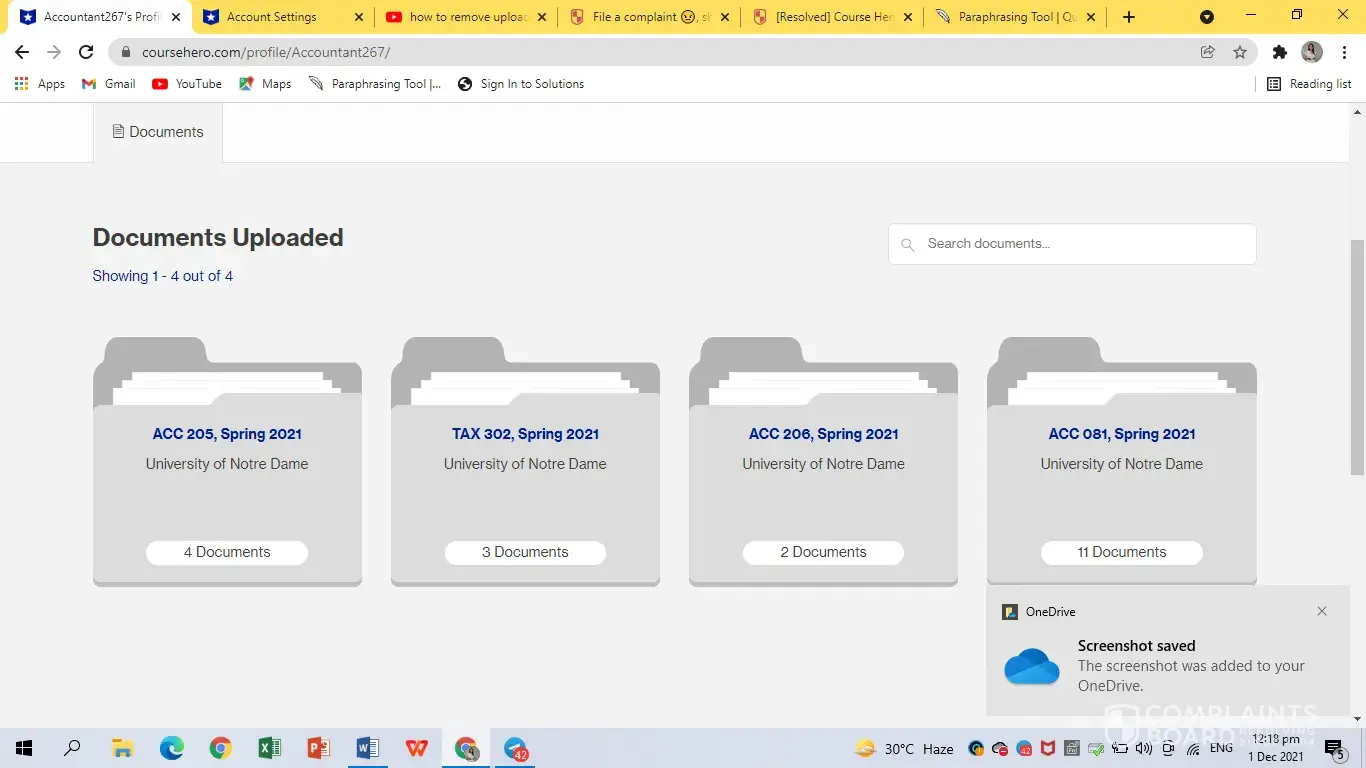This screenshot has width=1366, height=768.
Task: Open Microsoft Edge from the taskbar
Action: click(172, 748)
